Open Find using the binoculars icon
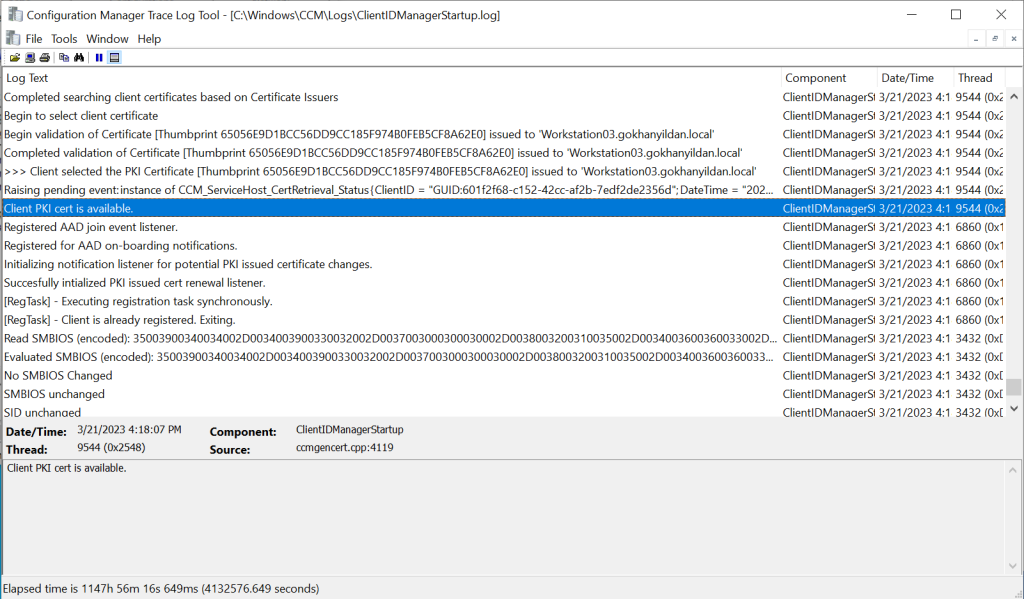The image size is (1024, 599). click(x=79, y=57)
